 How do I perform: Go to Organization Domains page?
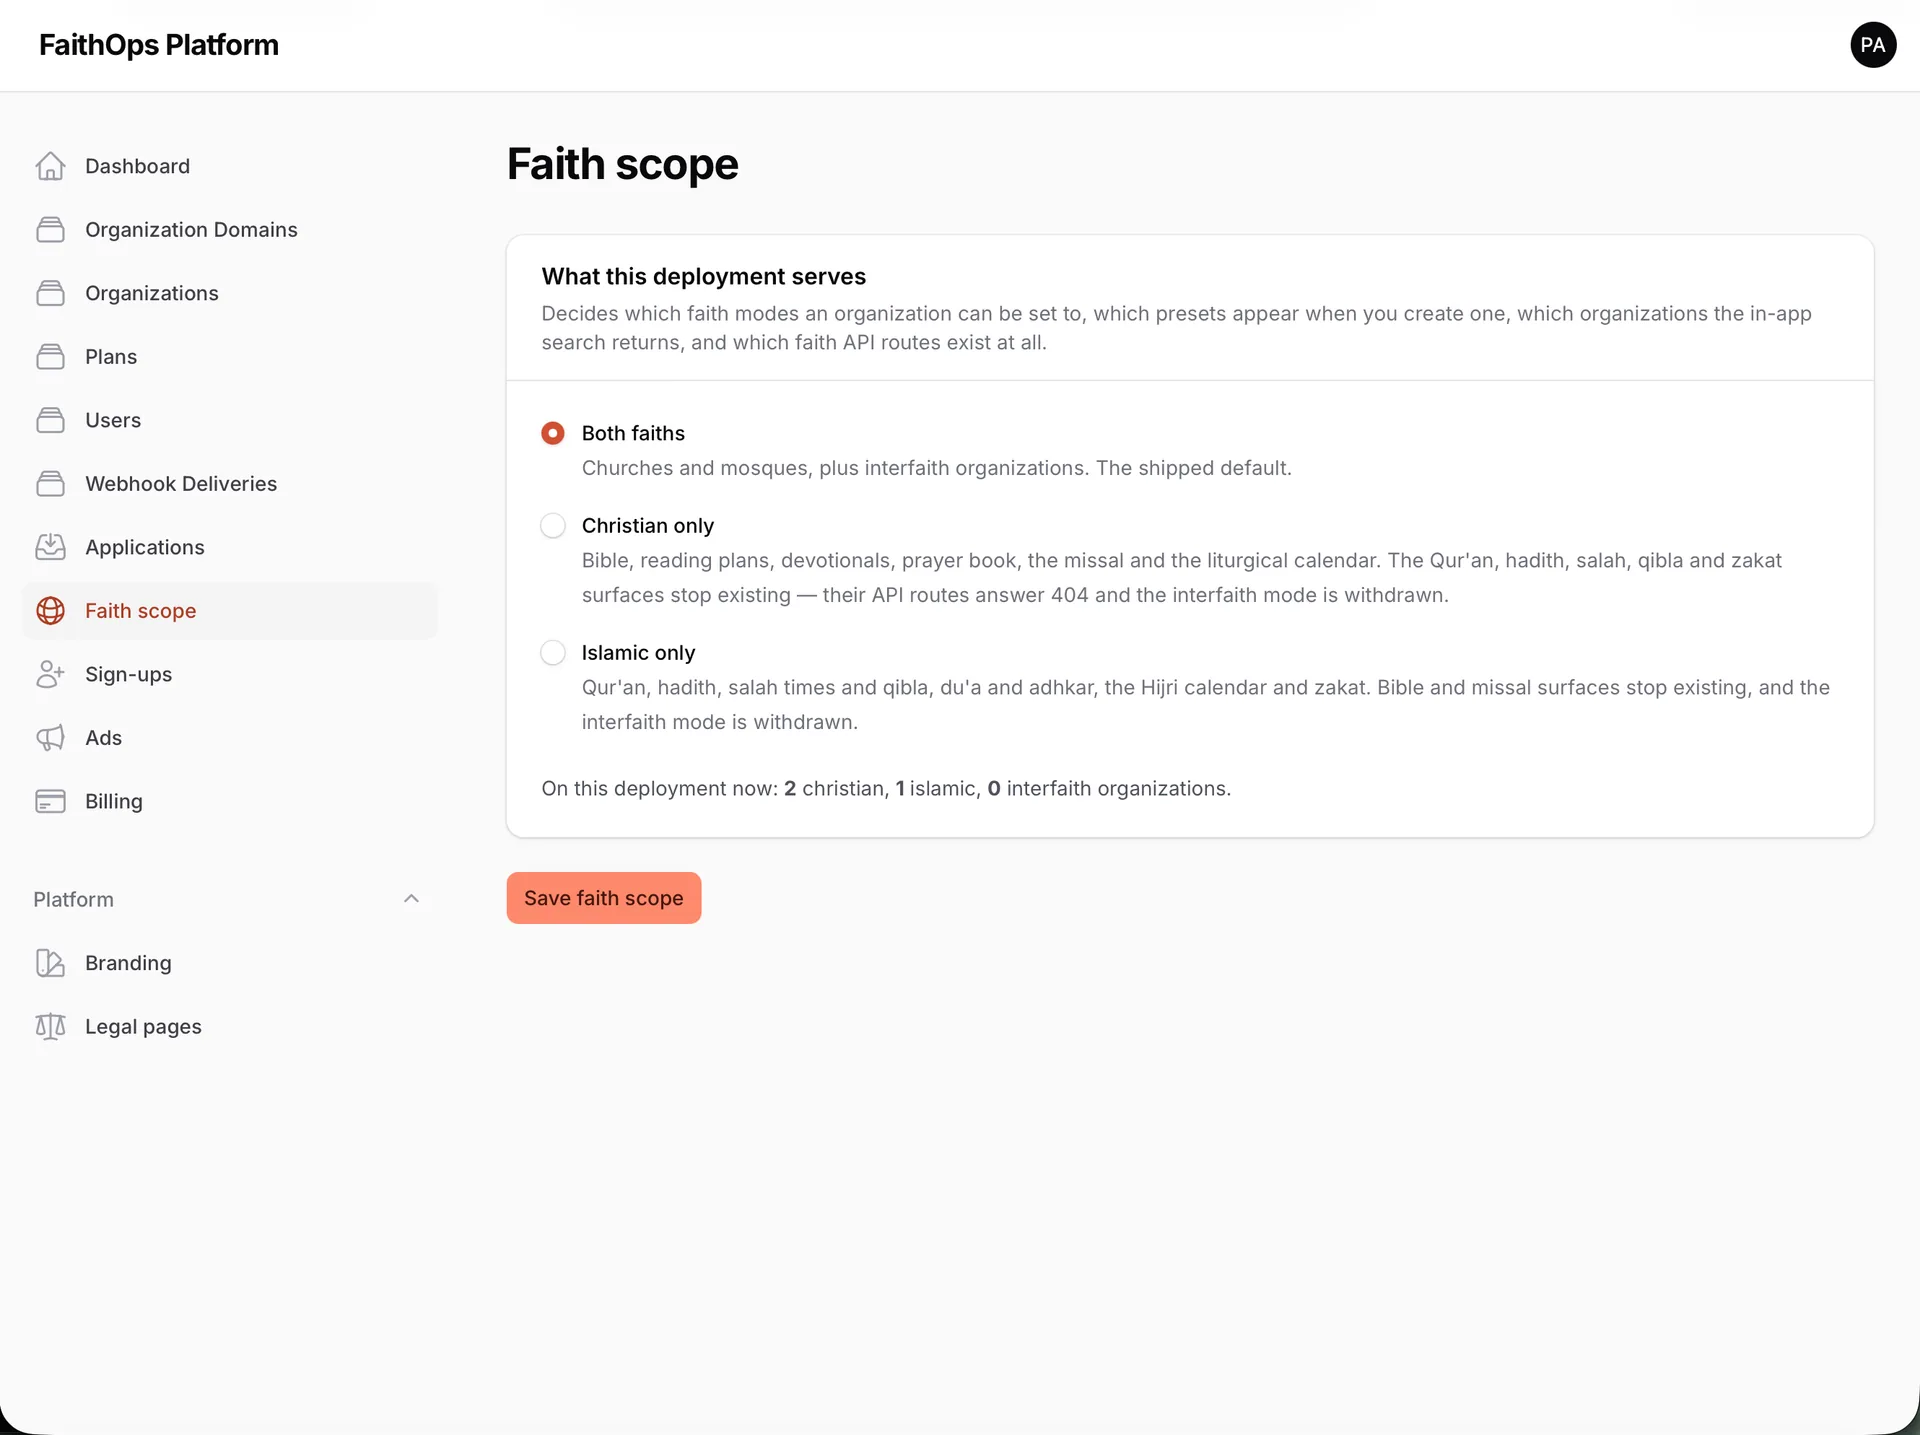pos(230,230)
